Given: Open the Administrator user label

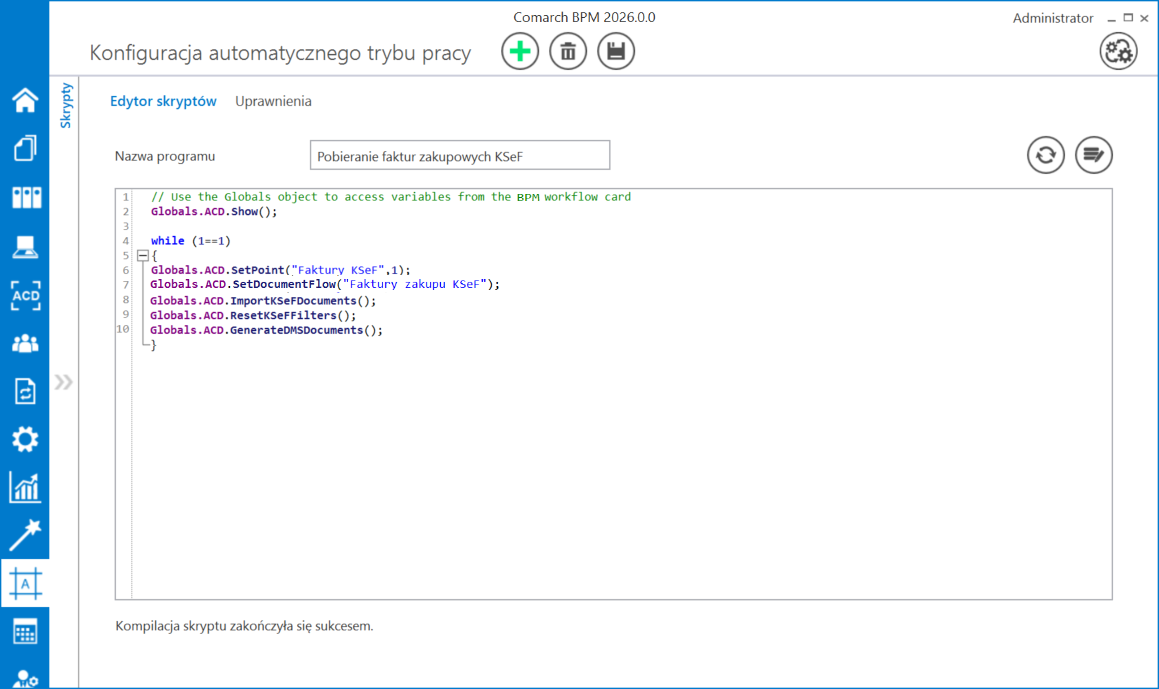Looking at the screenshot, I should 1053,18.
